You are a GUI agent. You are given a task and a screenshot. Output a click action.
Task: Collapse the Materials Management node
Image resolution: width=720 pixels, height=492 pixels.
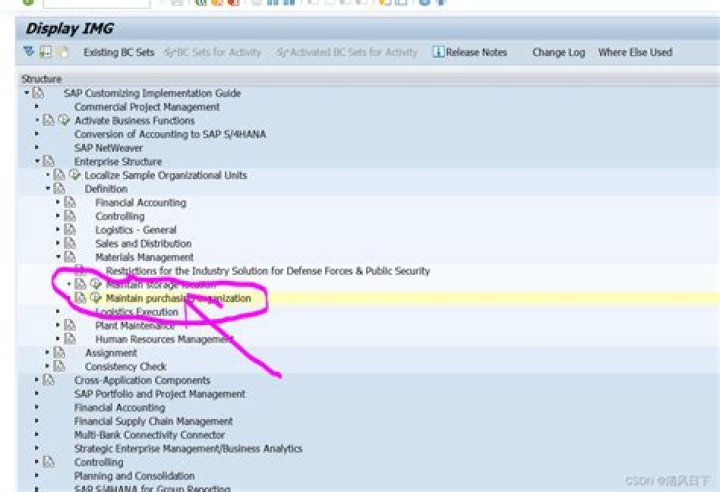[x=58, y=257]
